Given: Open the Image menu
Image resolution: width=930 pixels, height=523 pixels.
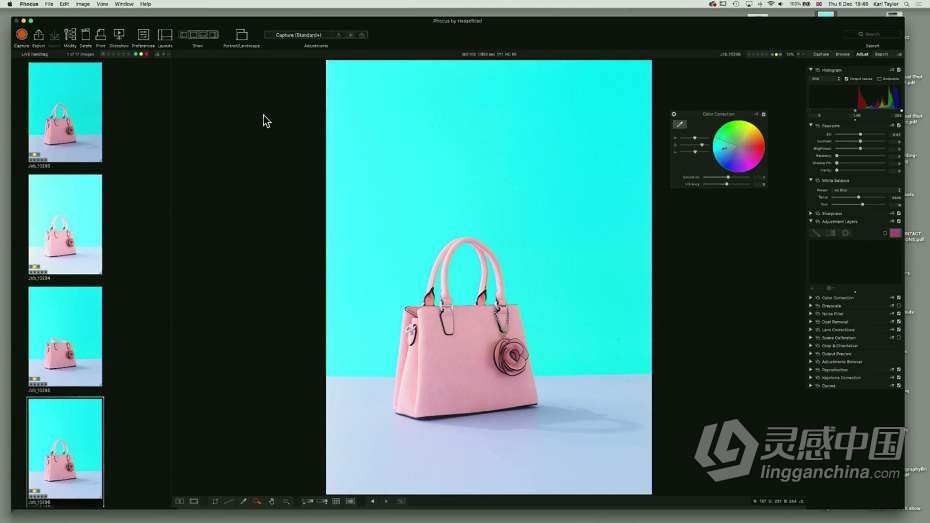Looking at the screenshot, I should [x=83, y=4].
